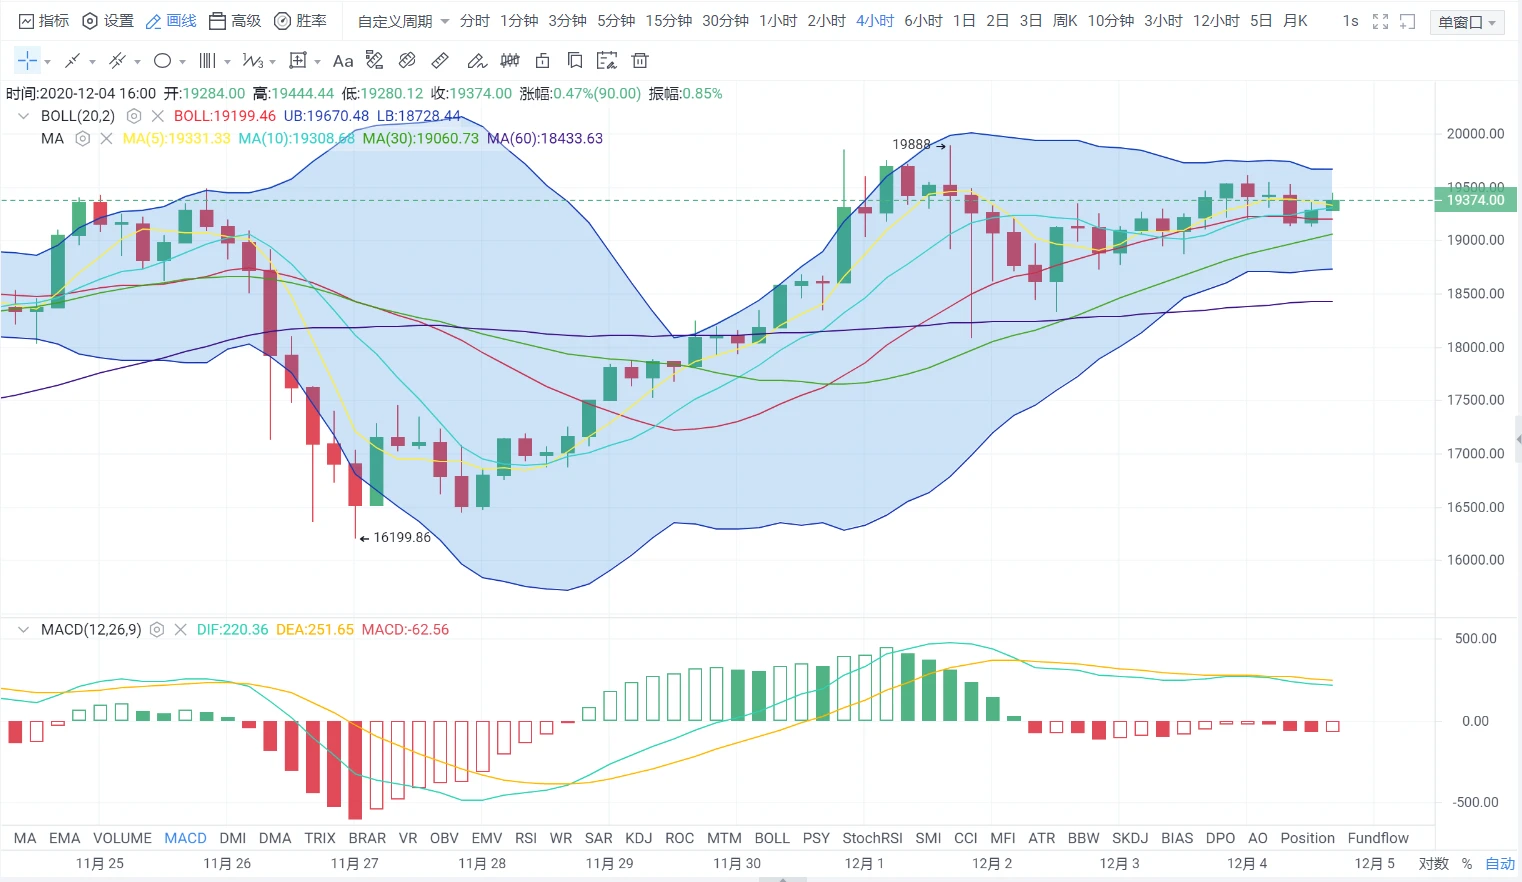The width and height of the screenshot is (1522, 882).
Task: Select the position measure box tool
Action: [297, 61]
